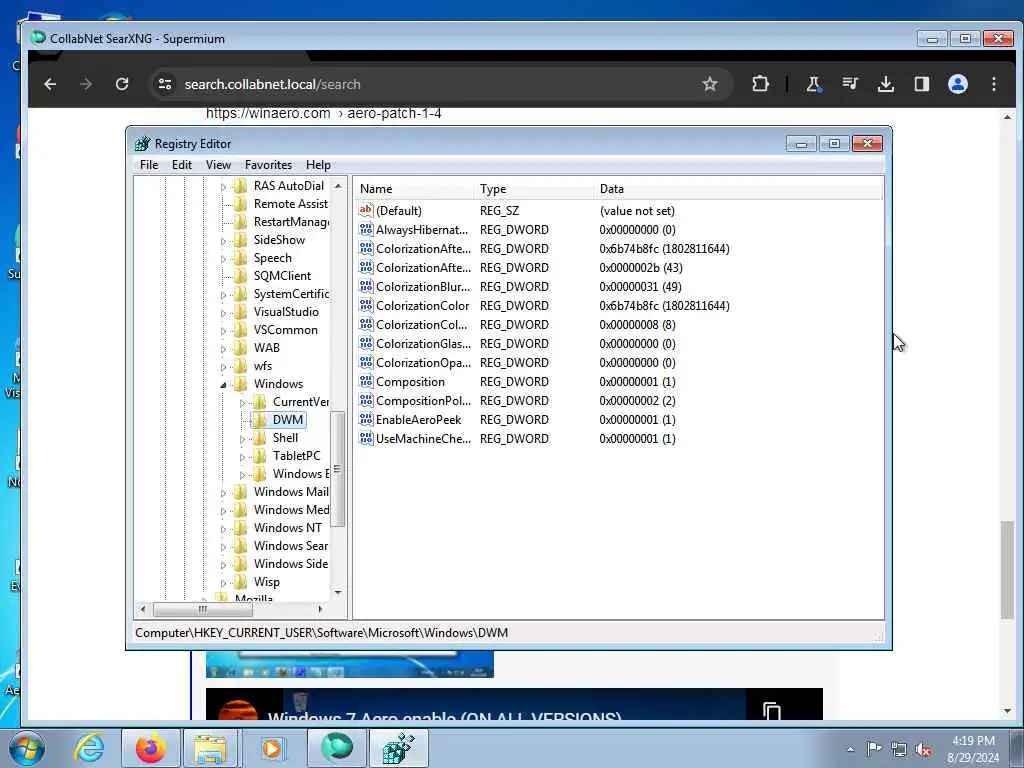Click the taskbar clock showing 4:19 PM
The width and height of the screenshot is (1024, 768).
tap(973, 749)
